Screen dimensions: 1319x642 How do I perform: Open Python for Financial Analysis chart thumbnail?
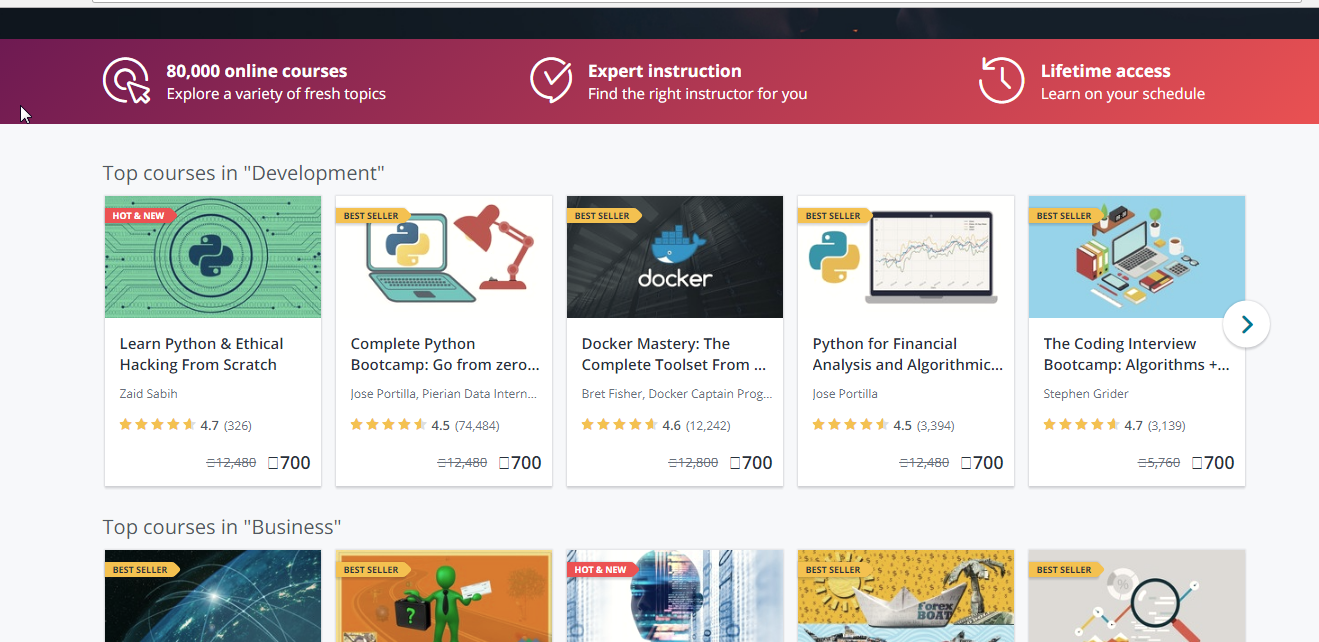[906, 257]
